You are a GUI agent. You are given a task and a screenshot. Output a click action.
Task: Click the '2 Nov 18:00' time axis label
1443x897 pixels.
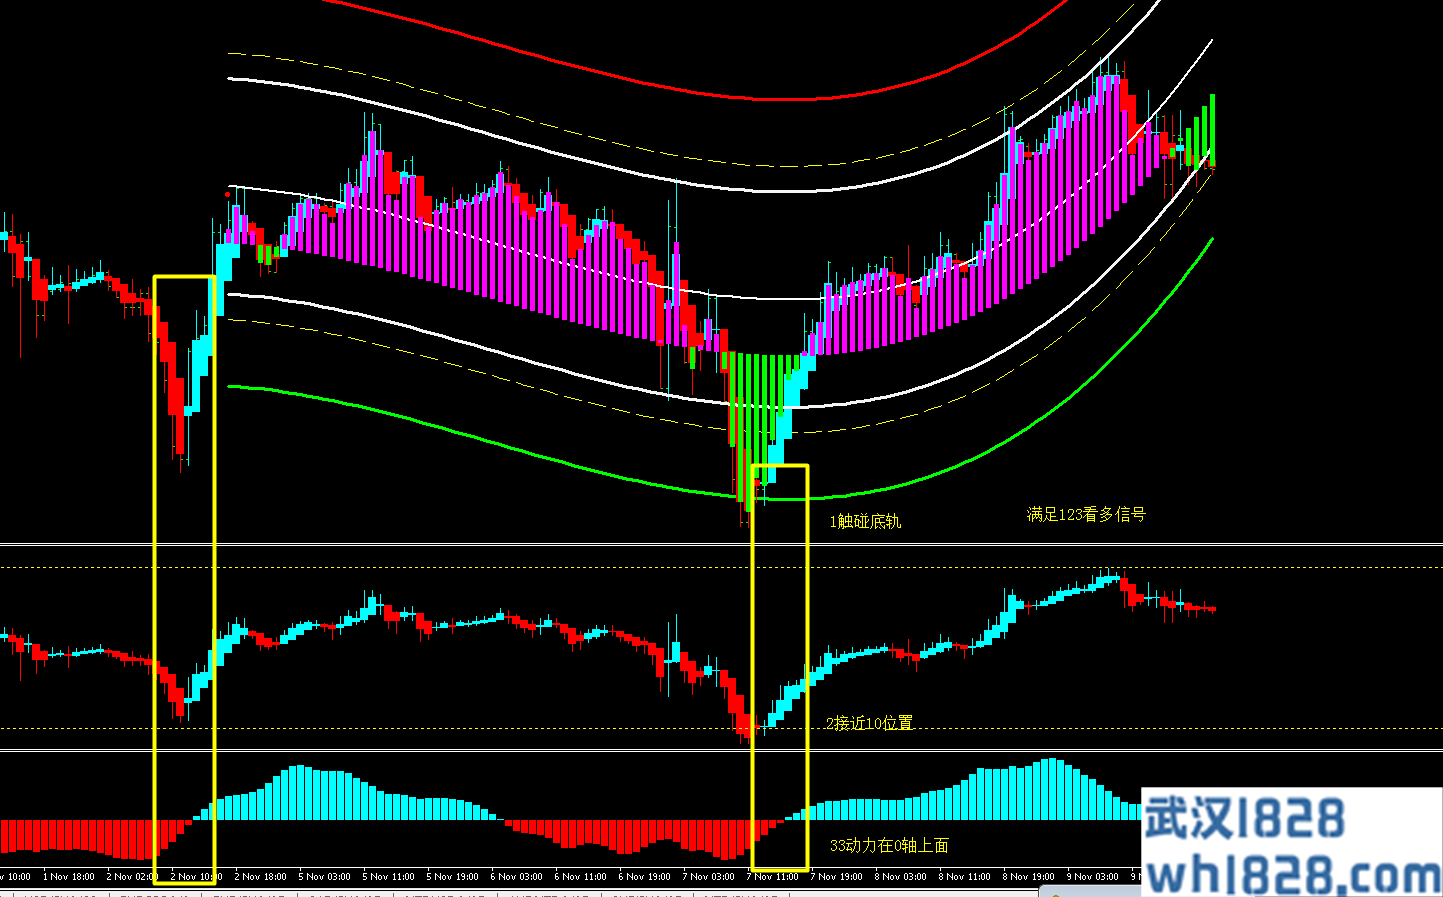point(260,877)
